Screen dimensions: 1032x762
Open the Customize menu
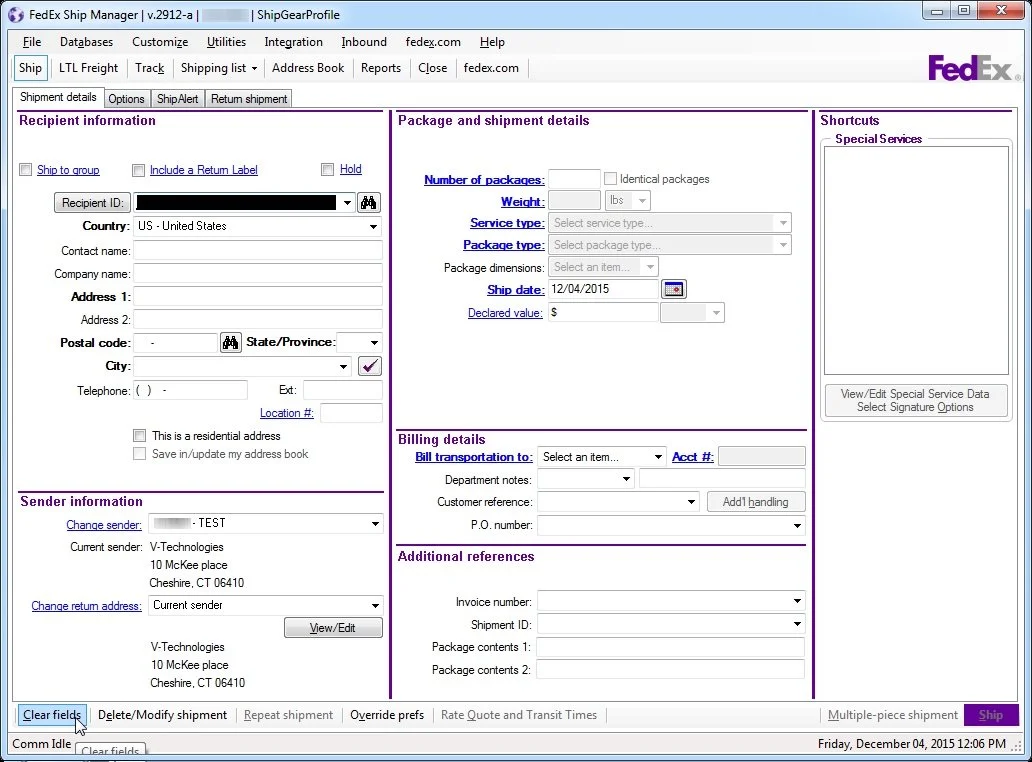coord(160,42)
